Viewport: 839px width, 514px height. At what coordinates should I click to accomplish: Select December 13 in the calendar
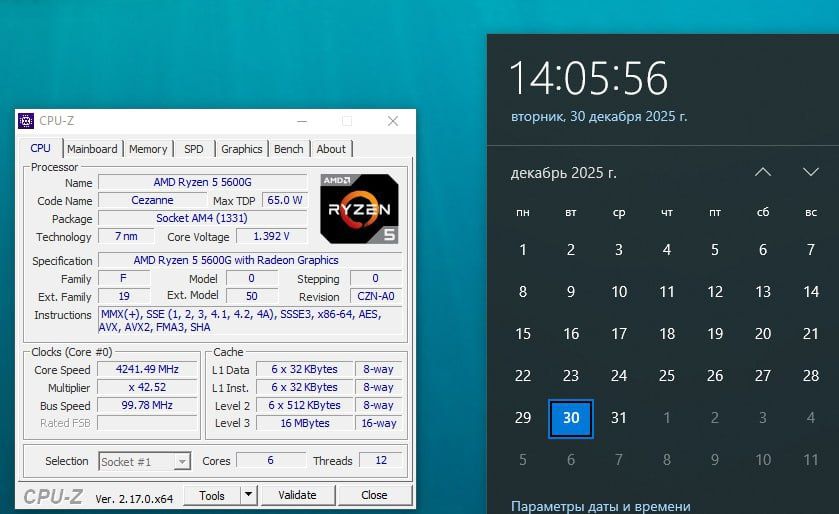[762, 291]
